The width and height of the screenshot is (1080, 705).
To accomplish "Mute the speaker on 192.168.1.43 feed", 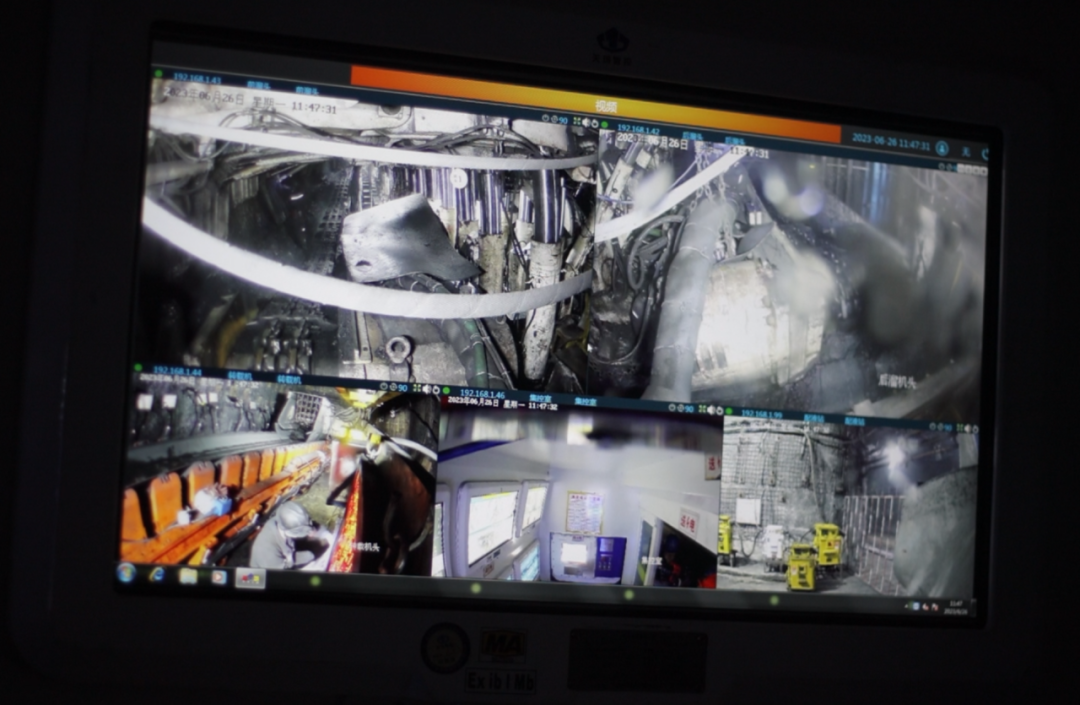I will click(587, 122).
